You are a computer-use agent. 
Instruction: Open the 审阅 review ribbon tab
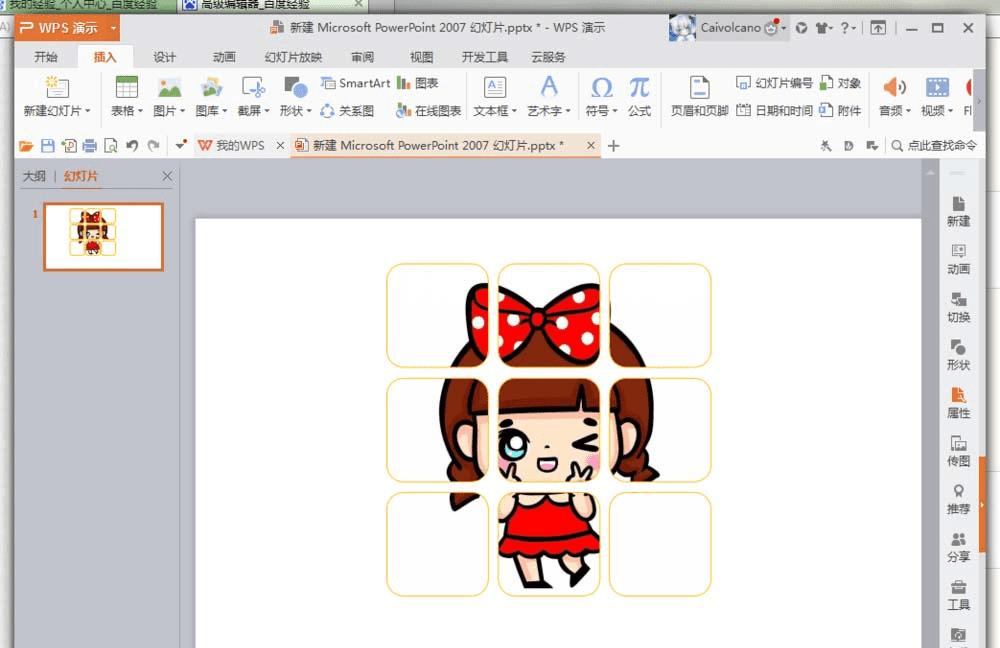tap(362, 57)
